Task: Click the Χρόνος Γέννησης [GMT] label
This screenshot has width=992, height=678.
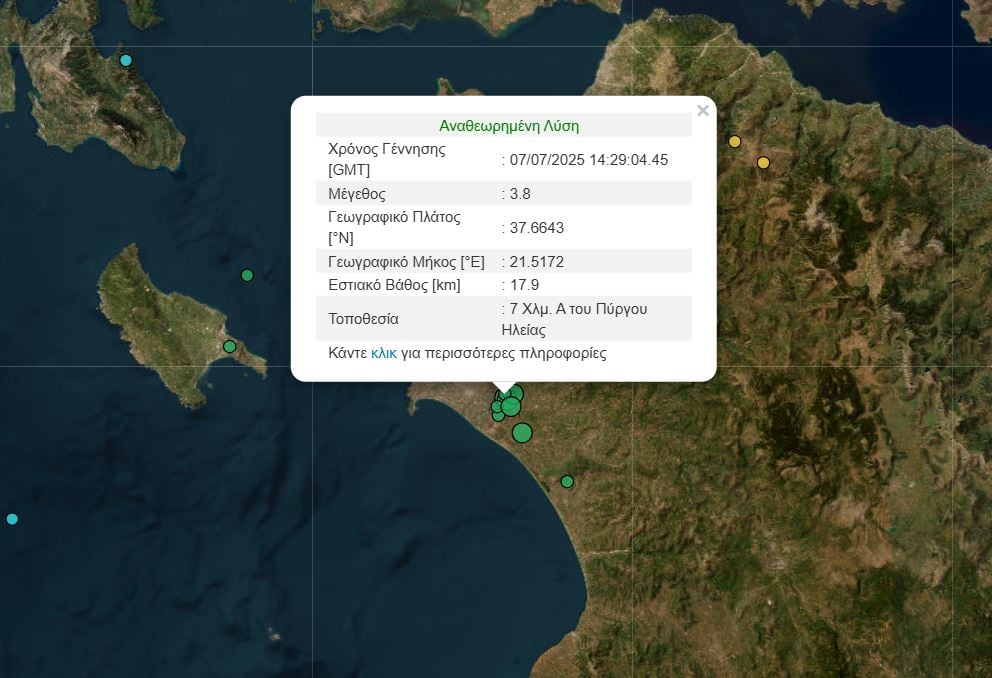Action: tap(387, 159)
